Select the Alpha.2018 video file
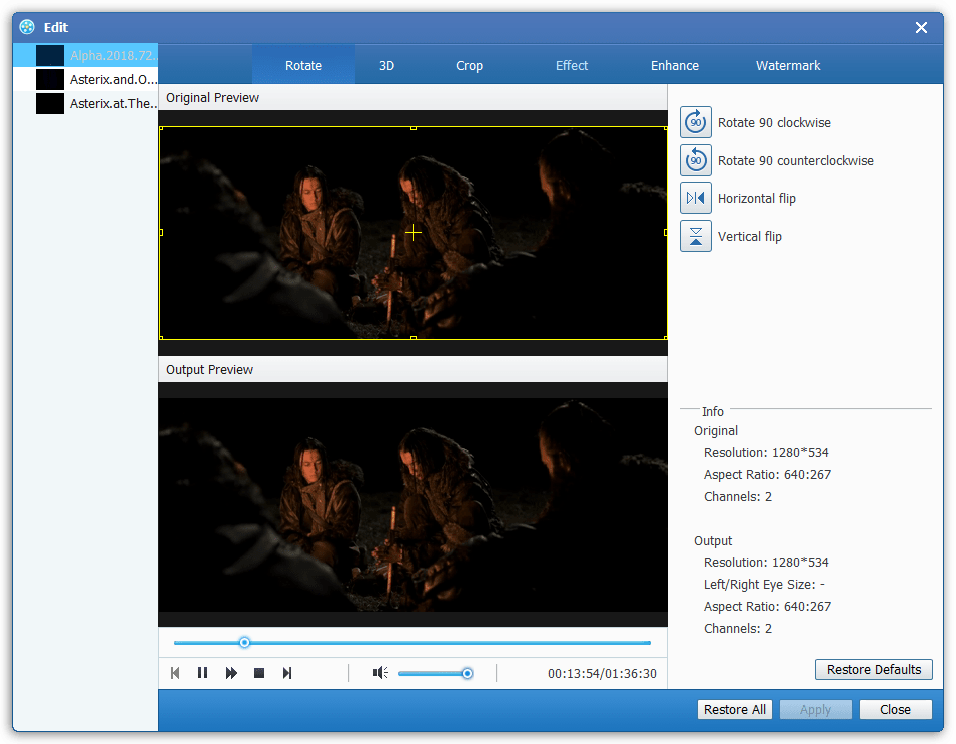Screen dimensions: 956x744 [85, 55]
